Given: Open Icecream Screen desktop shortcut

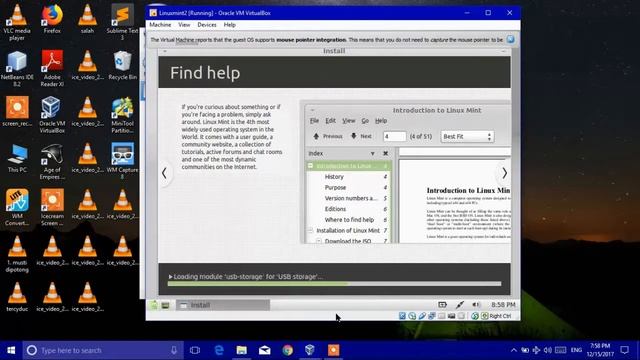Looking at the screenshot, I should tap(52, 207).
